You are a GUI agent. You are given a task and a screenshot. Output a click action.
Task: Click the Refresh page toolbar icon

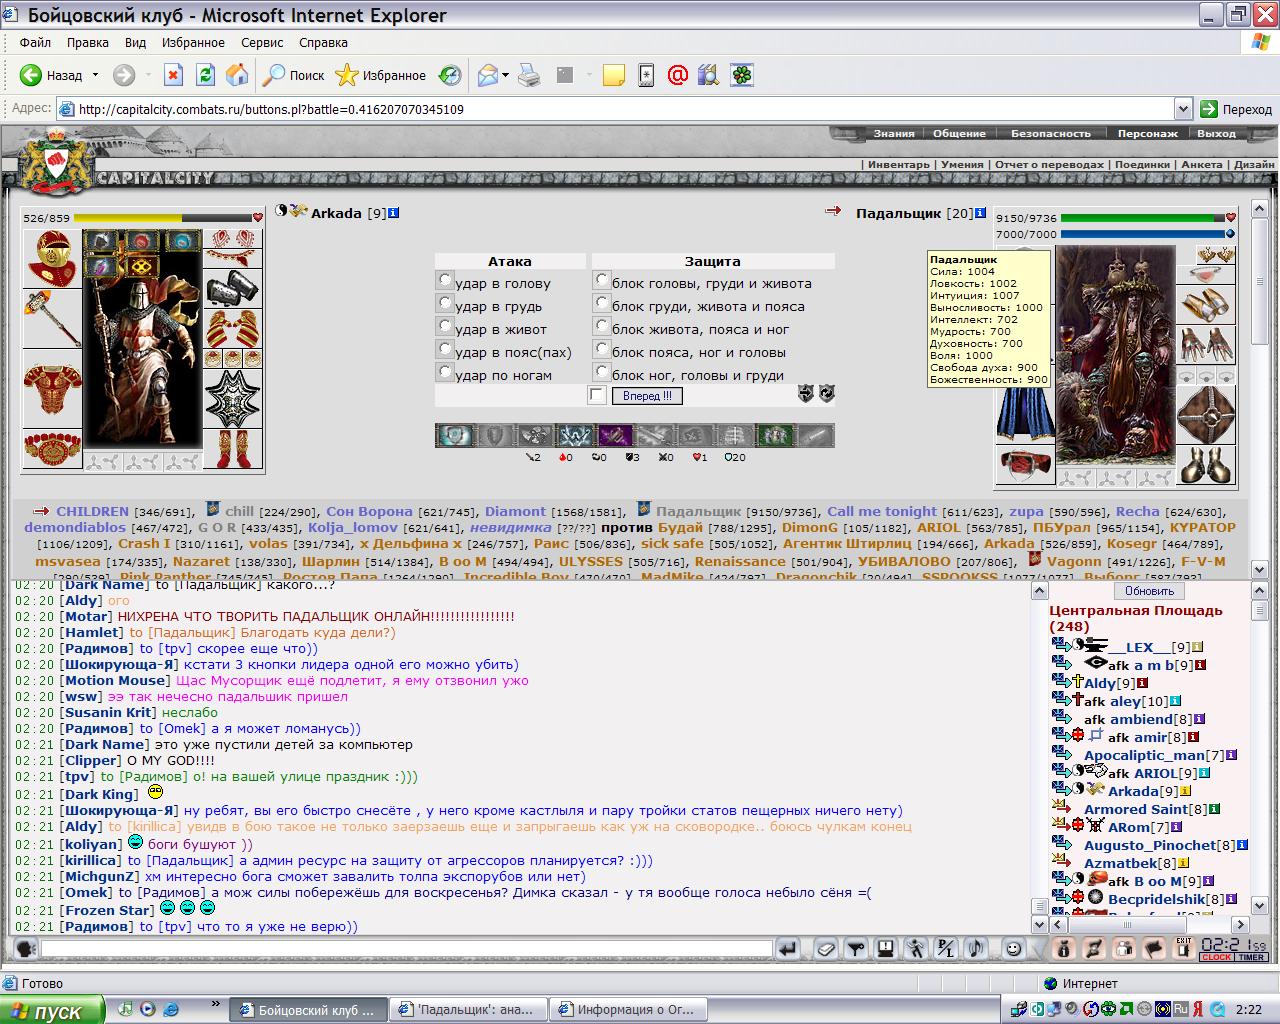pos(205,75)
